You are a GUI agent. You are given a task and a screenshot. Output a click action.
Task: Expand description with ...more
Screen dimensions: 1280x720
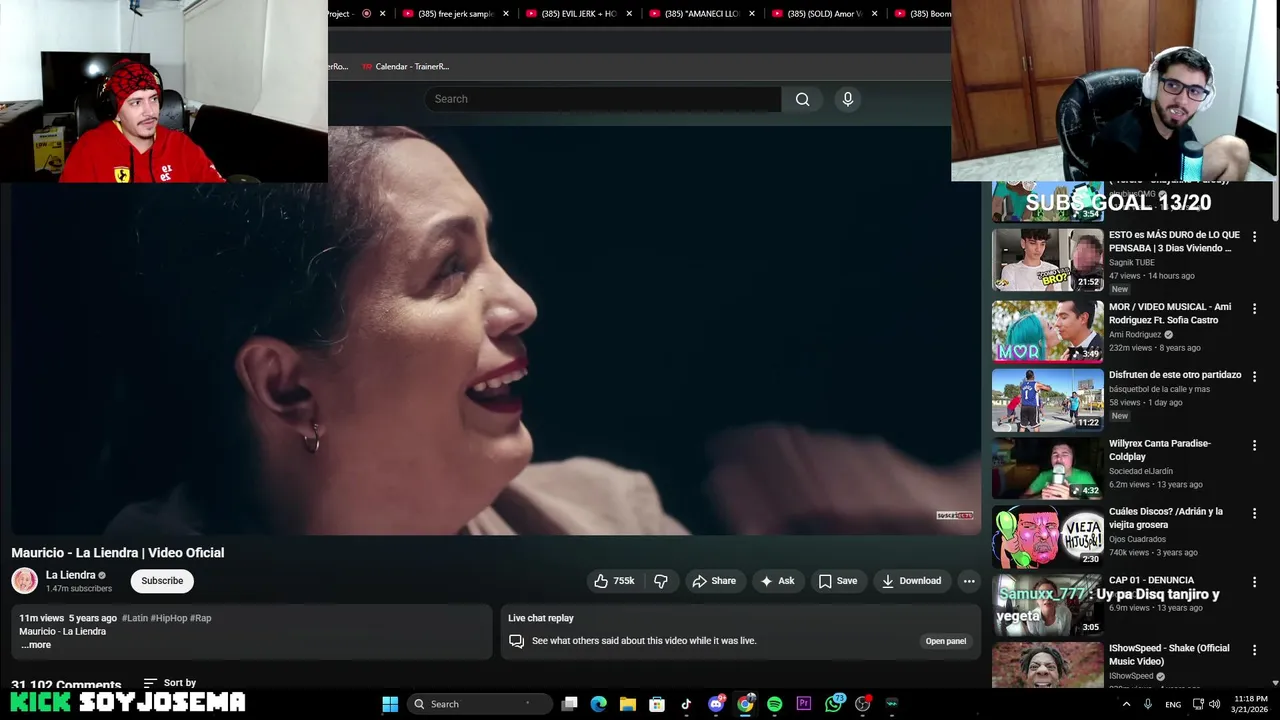pos(36,645)
